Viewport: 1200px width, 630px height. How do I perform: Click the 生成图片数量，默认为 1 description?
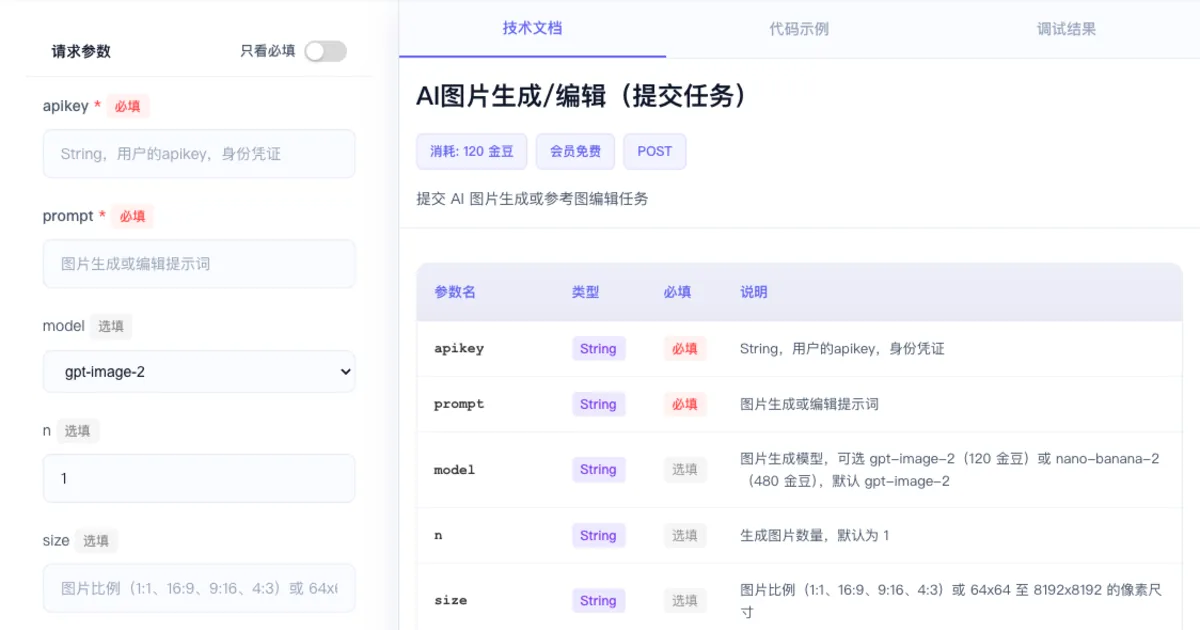[815, 535]
